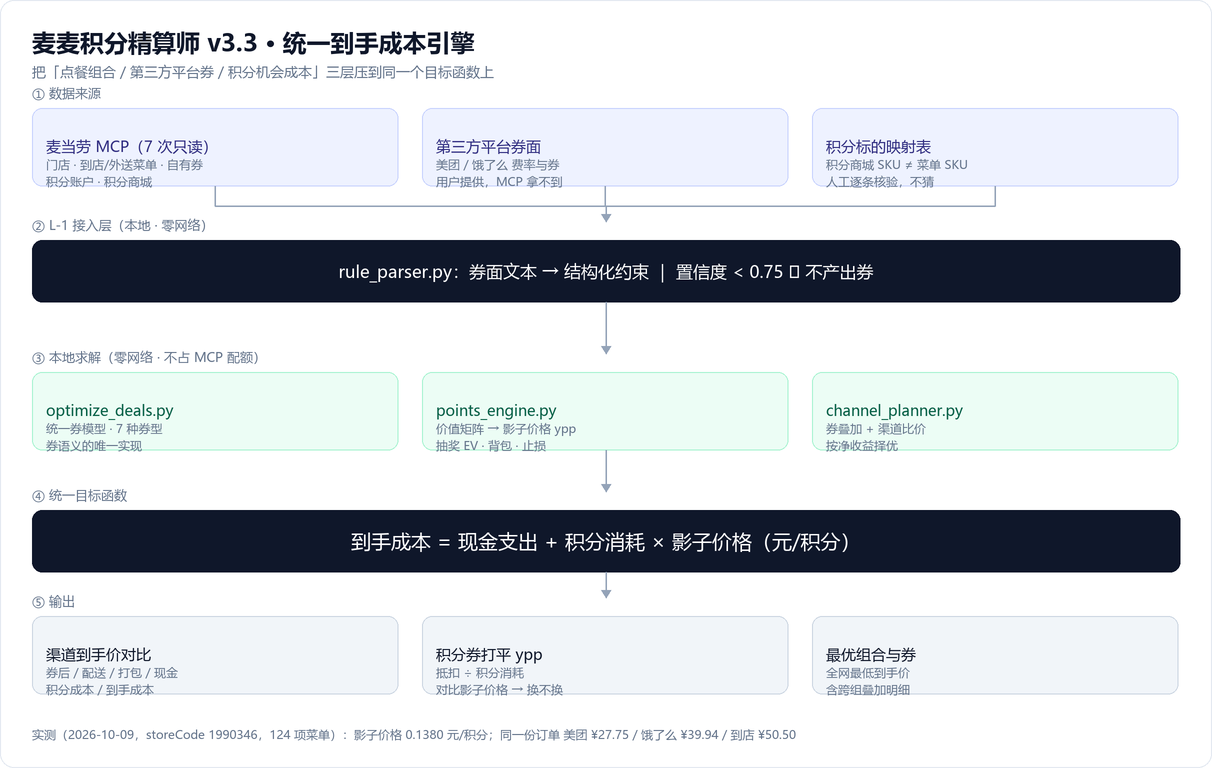Viewport: 1212px width, 768px height.
Task: Select the 积分标的映射表 card
Action: pos(995,147)
